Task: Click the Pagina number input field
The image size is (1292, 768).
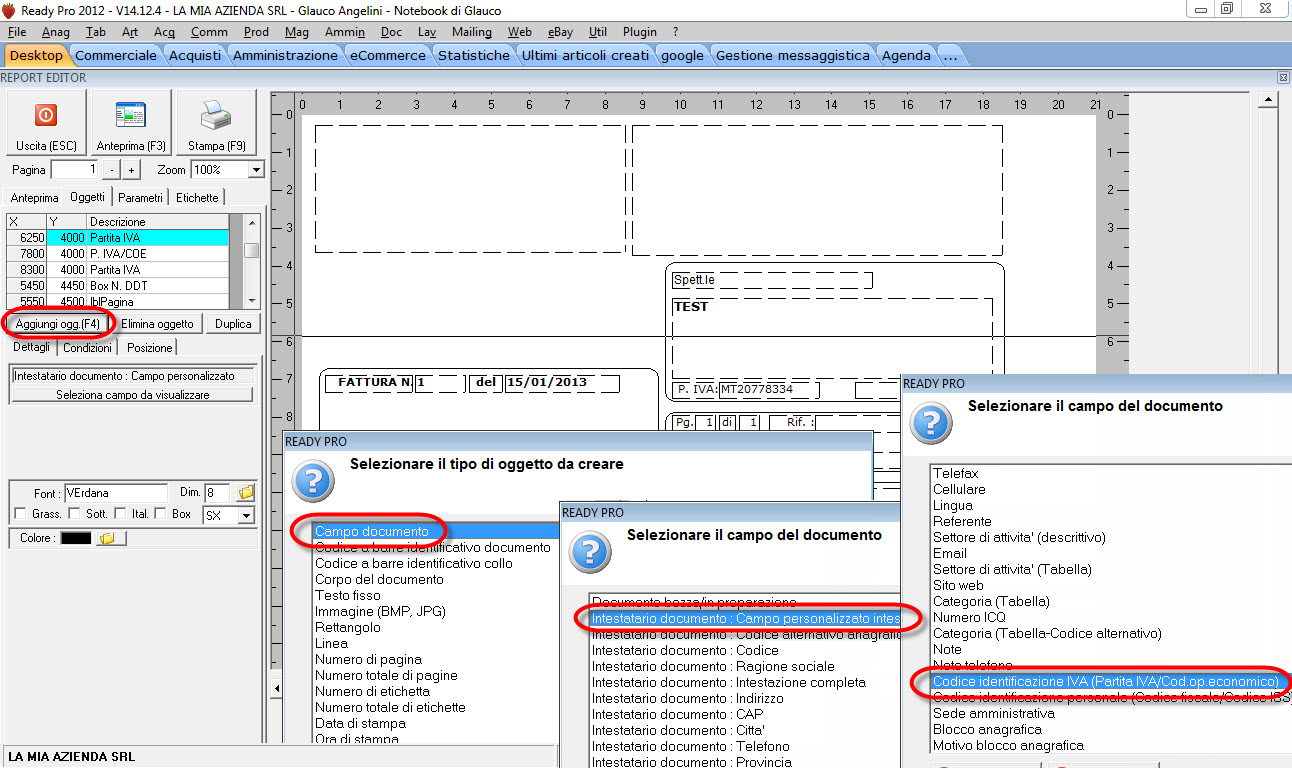Action: click(x=75, y=170)
